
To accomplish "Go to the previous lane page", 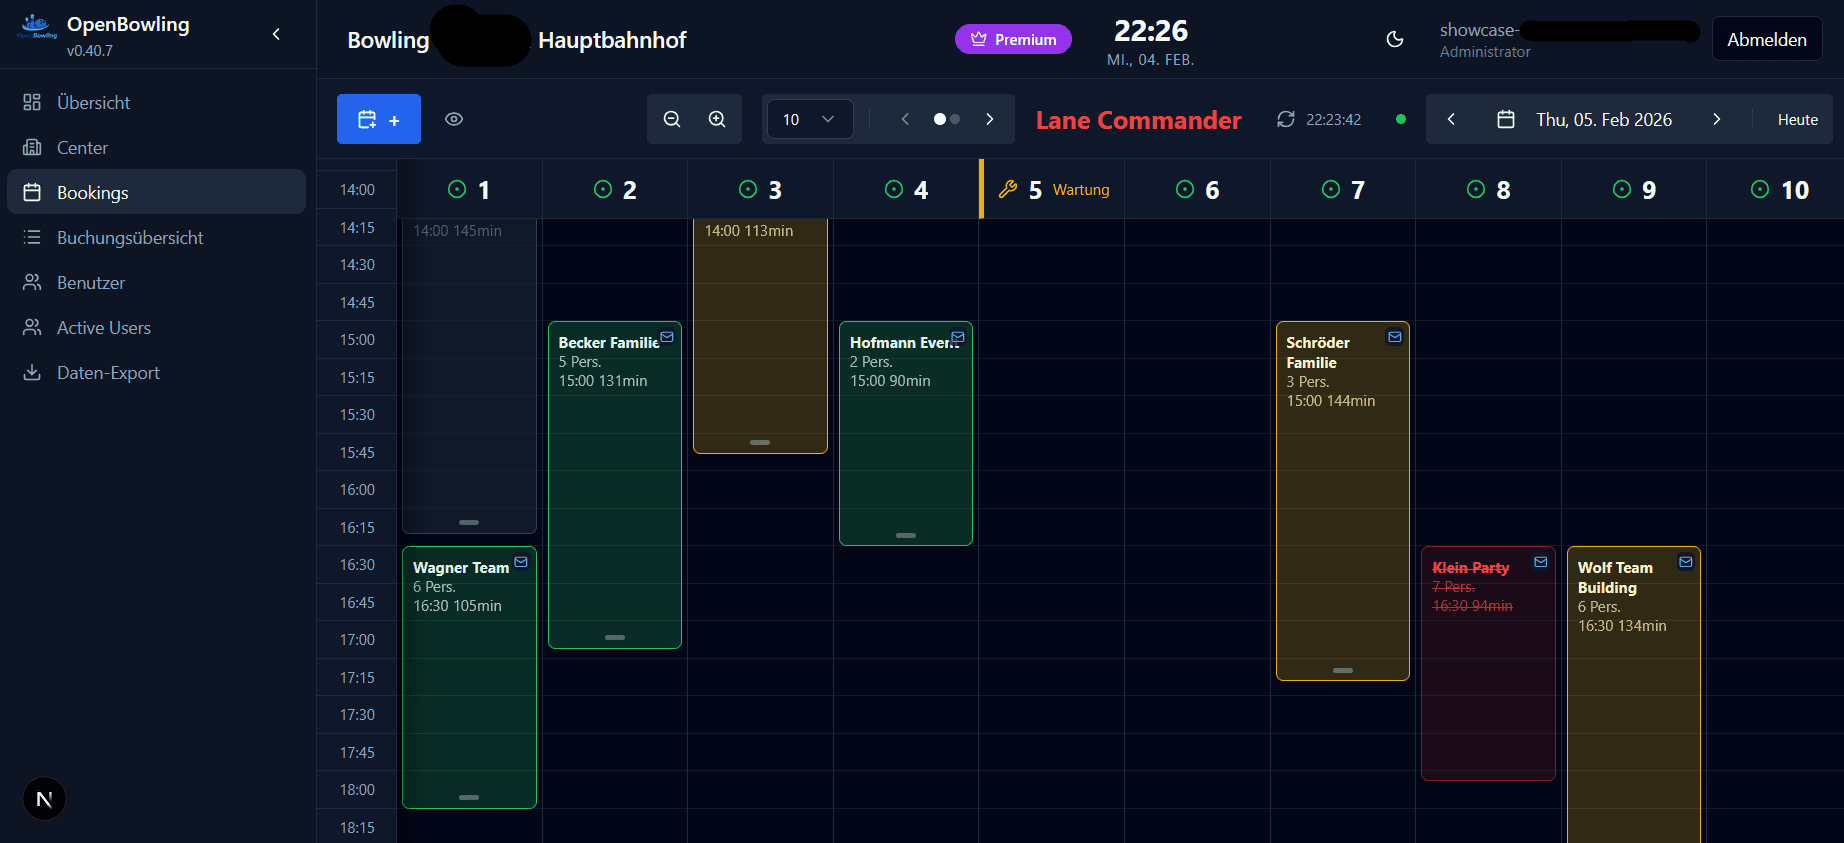I will 905,119.
